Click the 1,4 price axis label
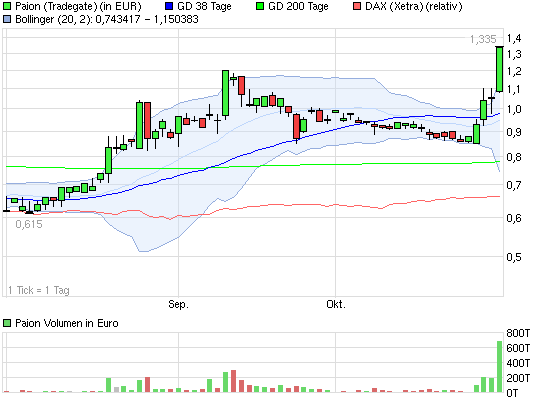 pyautogui.click(x=514, y=38)
